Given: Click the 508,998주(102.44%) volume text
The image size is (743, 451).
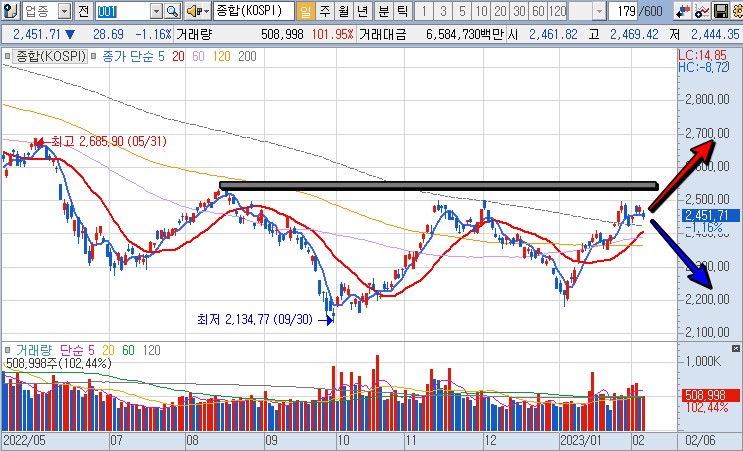Looking at the screenshot, I should point(59,364).
